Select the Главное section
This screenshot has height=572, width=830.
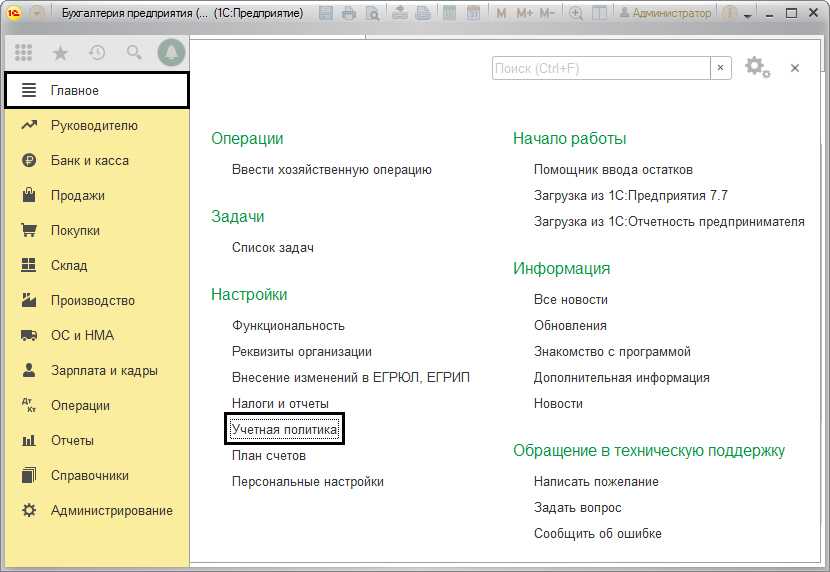click(96, 91)
